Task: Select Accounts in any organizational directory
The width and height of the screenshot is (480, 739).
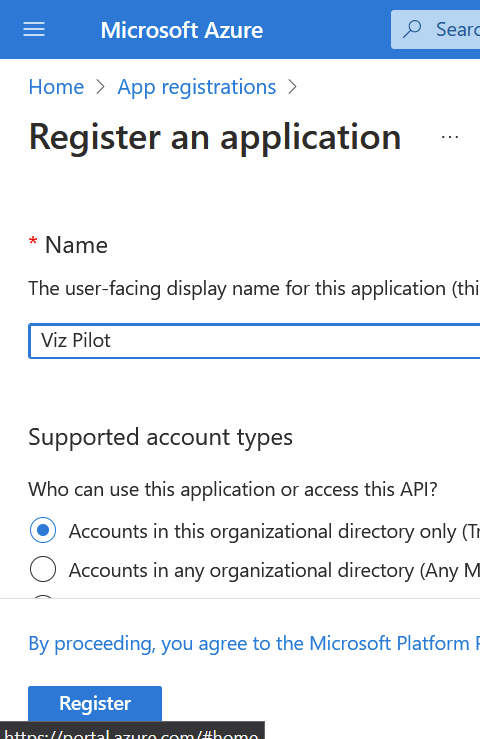Action: pyautogui.click(x=43, y=569)
